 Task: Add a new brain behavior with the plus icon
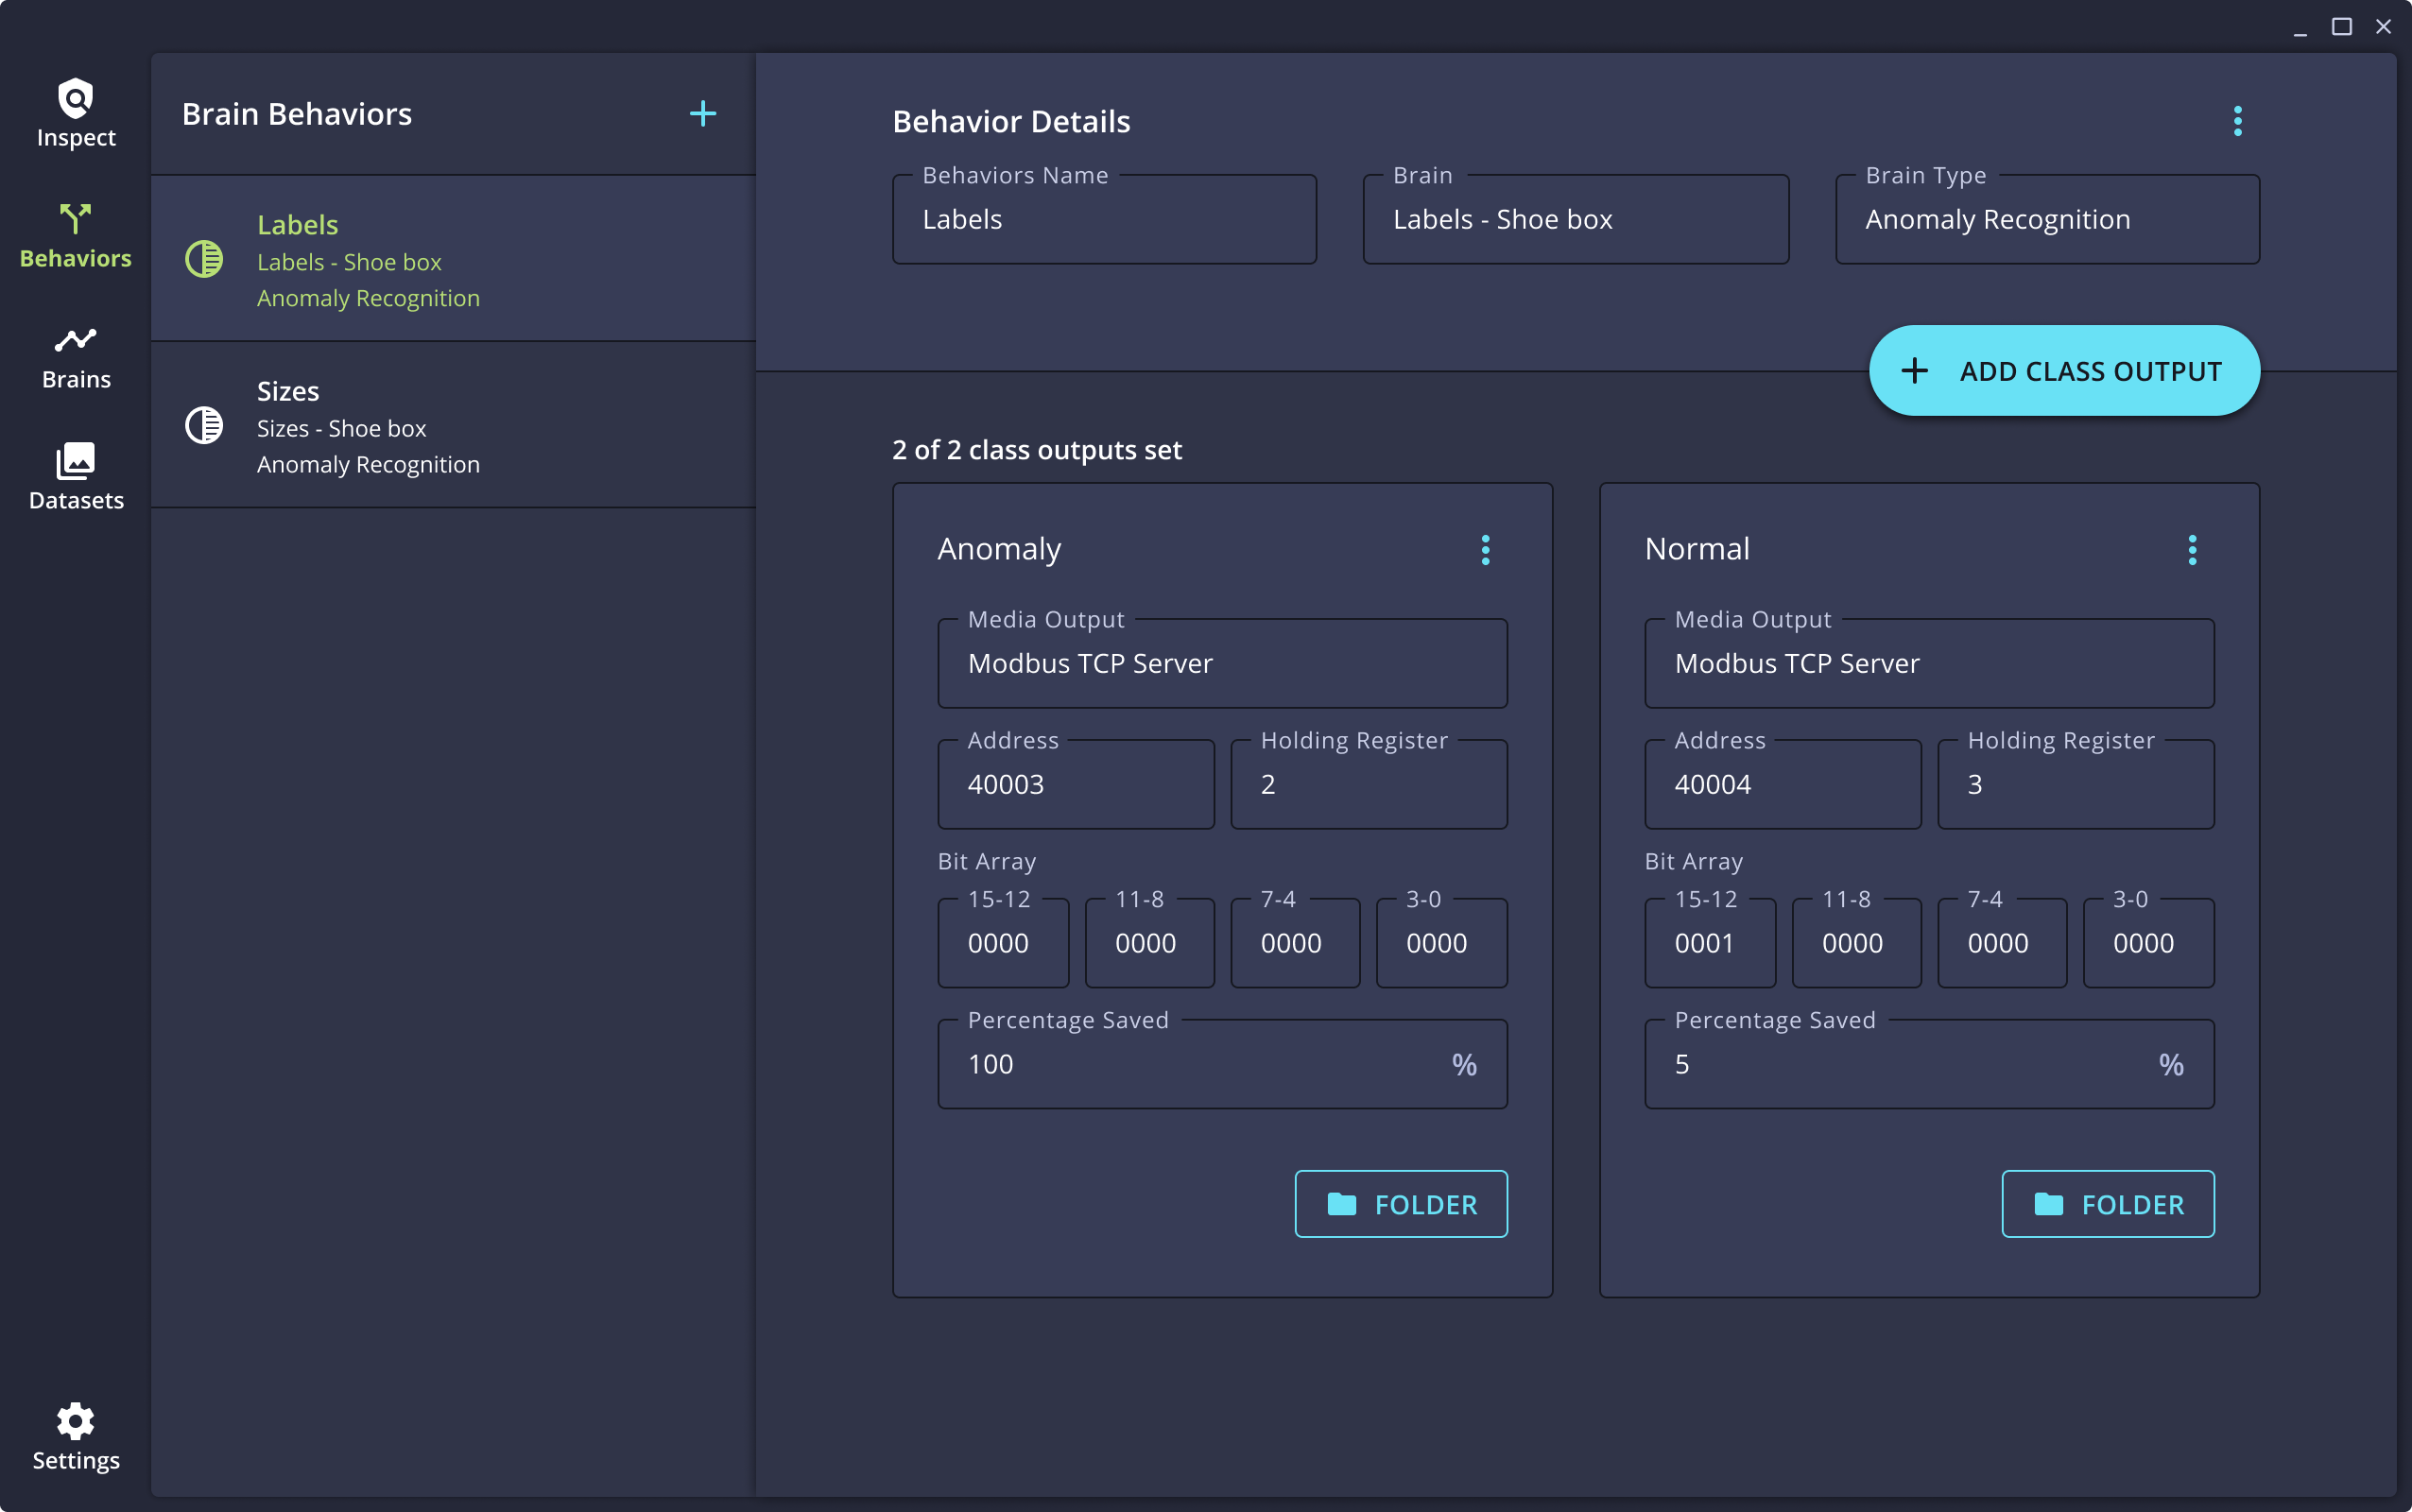702,113
